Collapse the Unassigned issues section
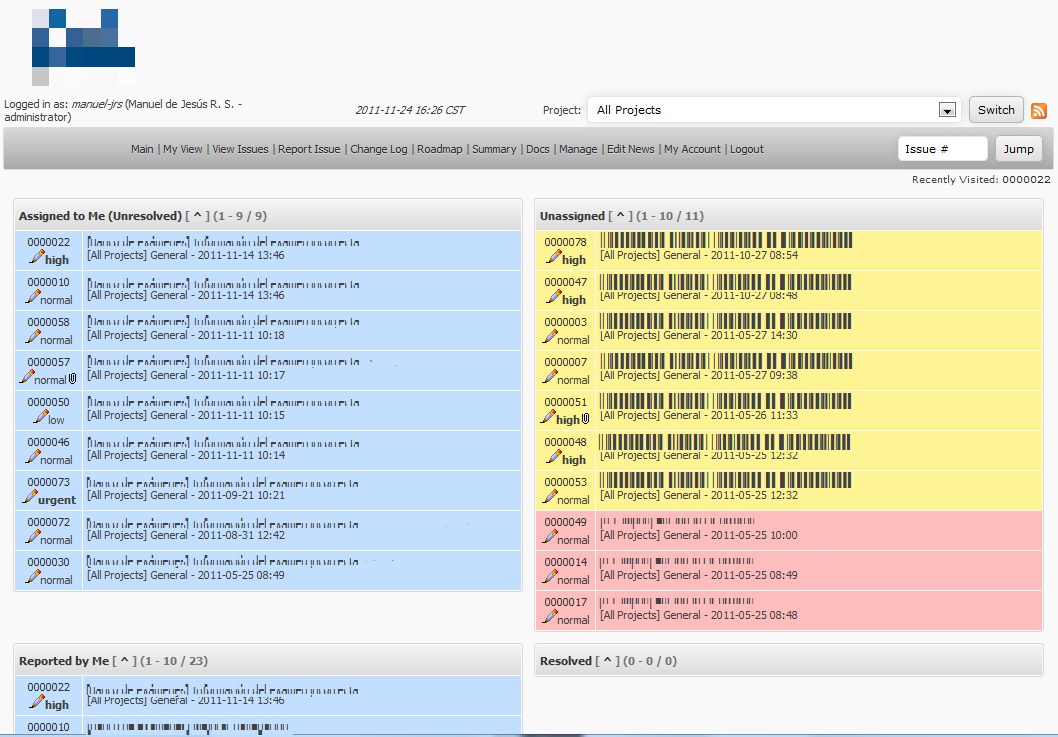The width and height of the screenshot is (1058, 737). coord(620,216)
